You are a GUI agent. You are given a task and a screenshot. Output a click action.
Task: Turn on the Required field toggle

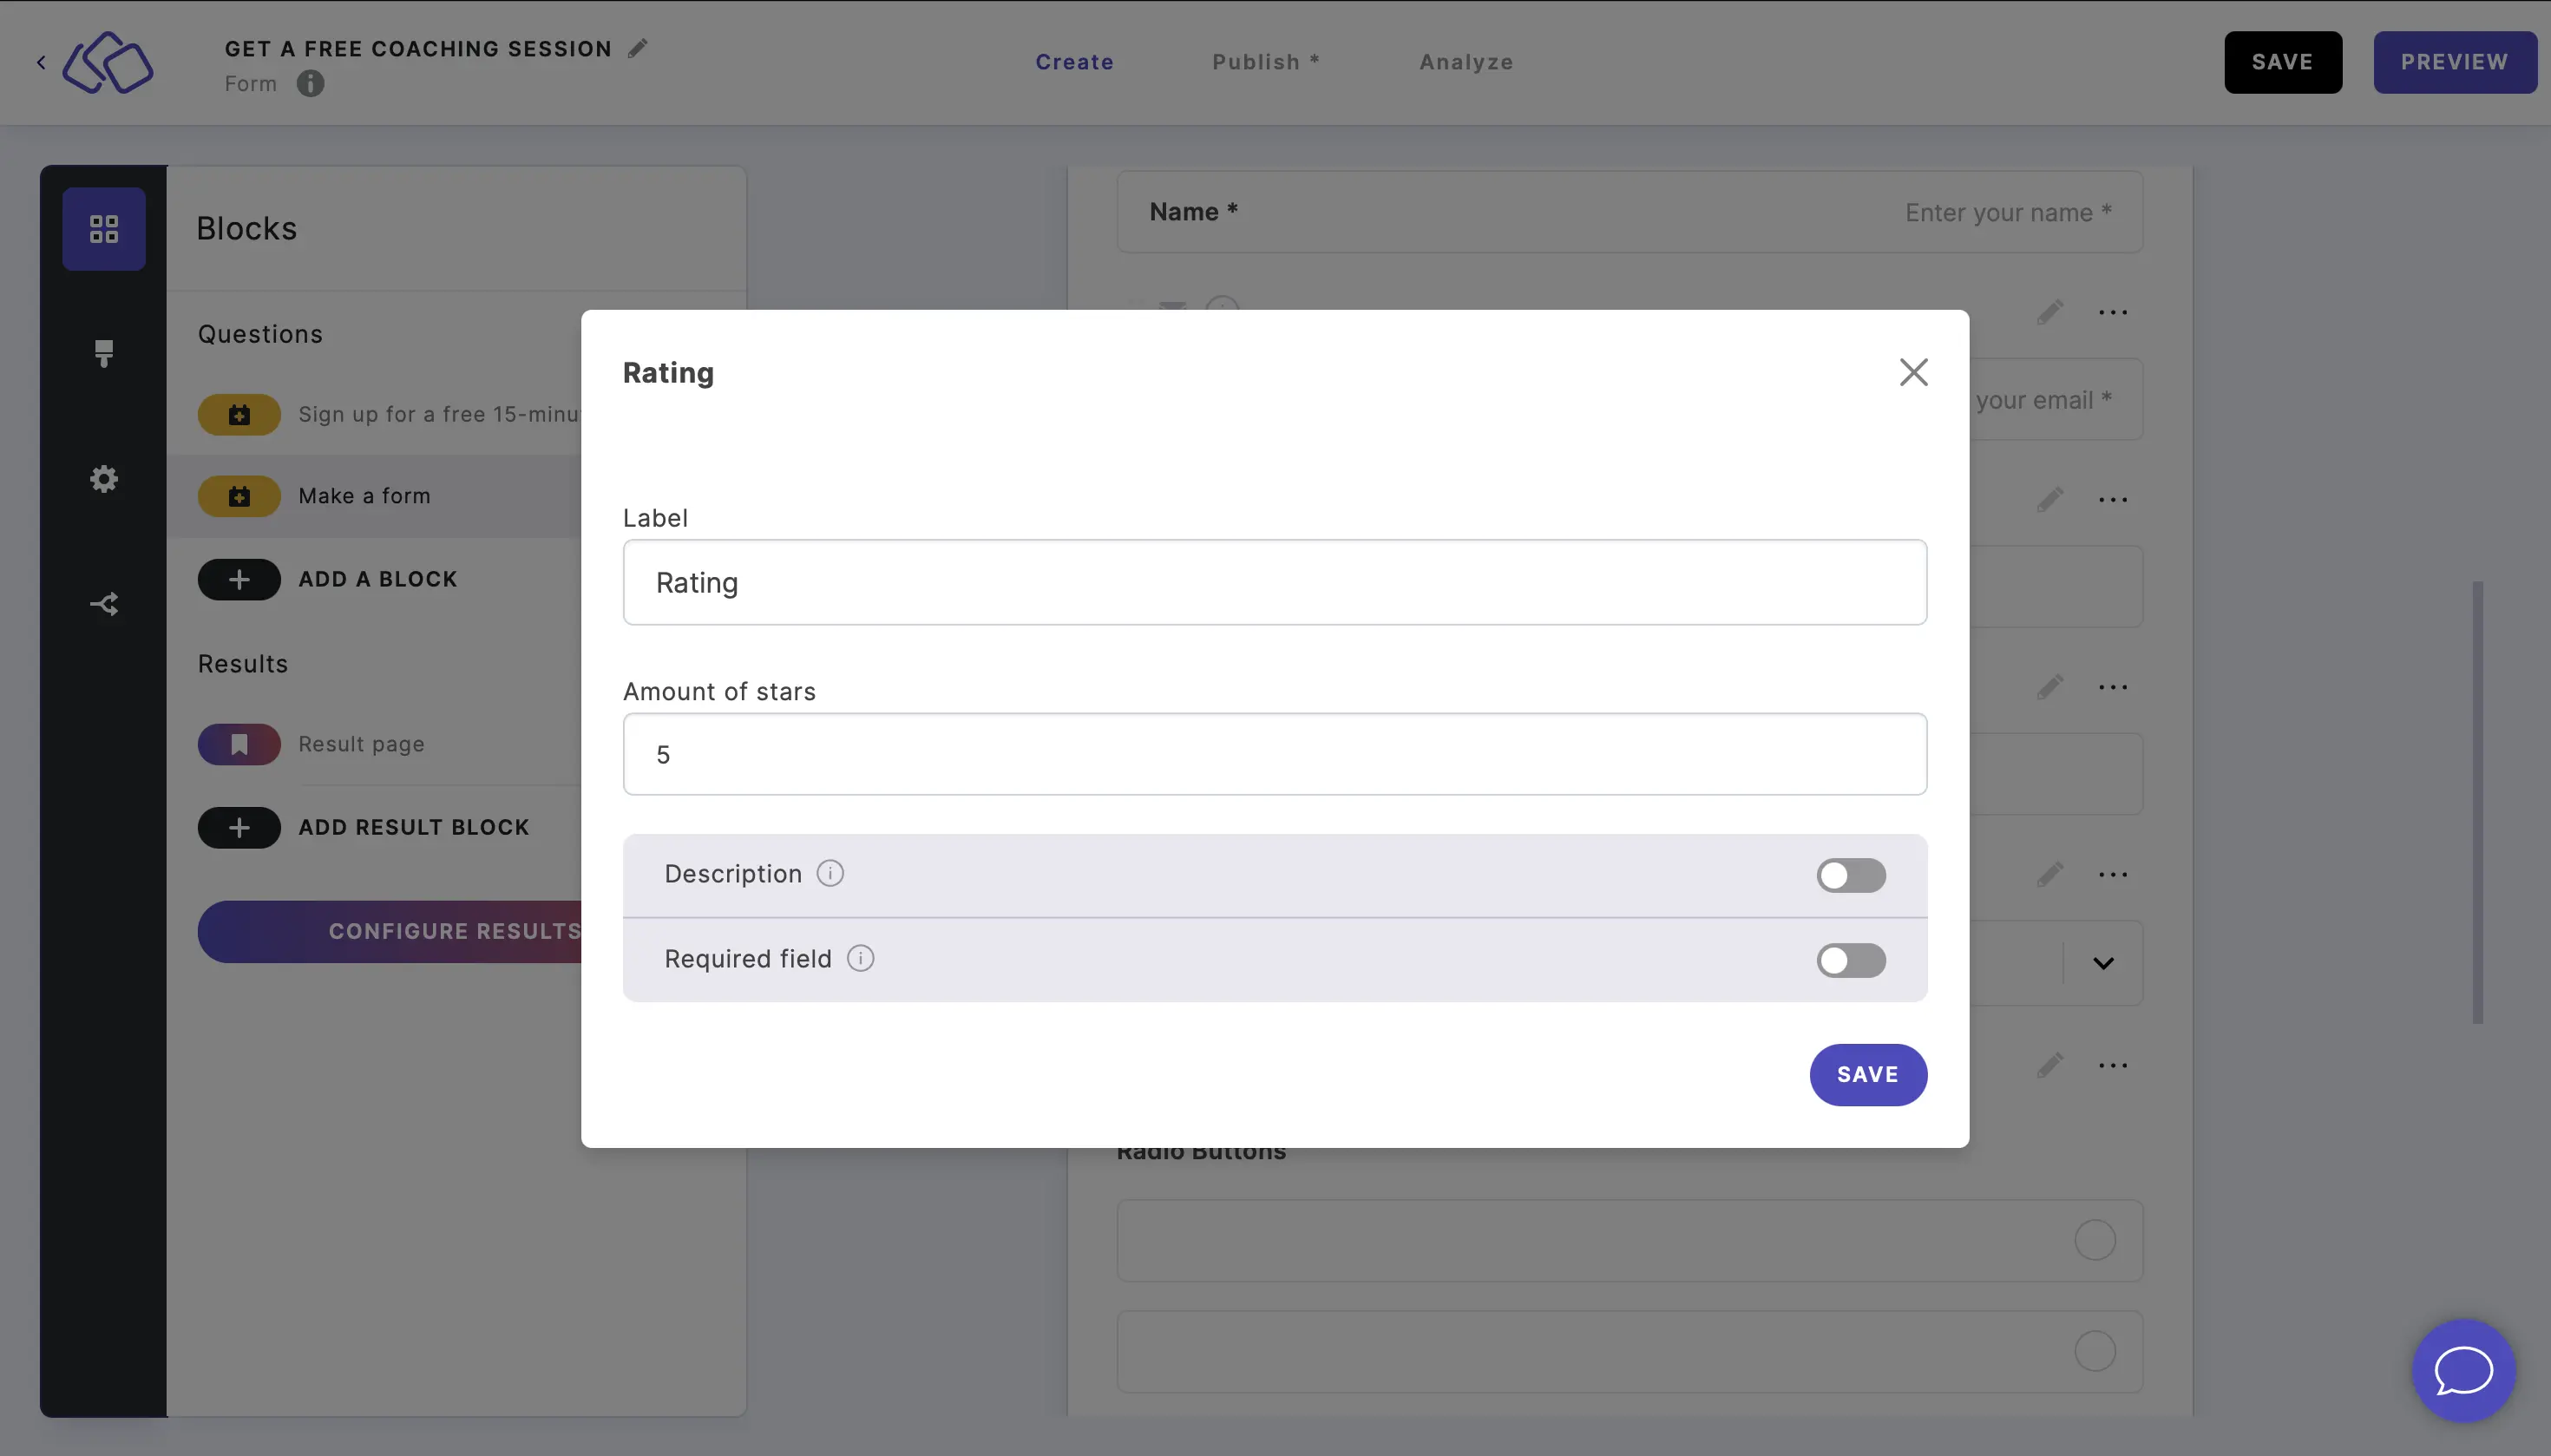[x=1851, y=960]
